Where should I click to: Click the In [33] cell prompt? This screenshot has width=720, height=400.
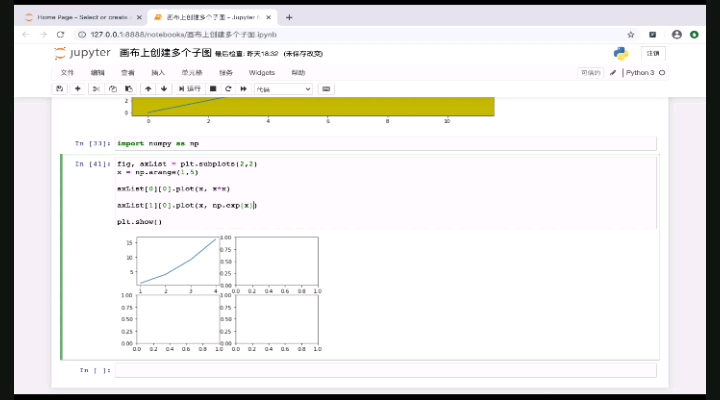click(x=93, y=143)
